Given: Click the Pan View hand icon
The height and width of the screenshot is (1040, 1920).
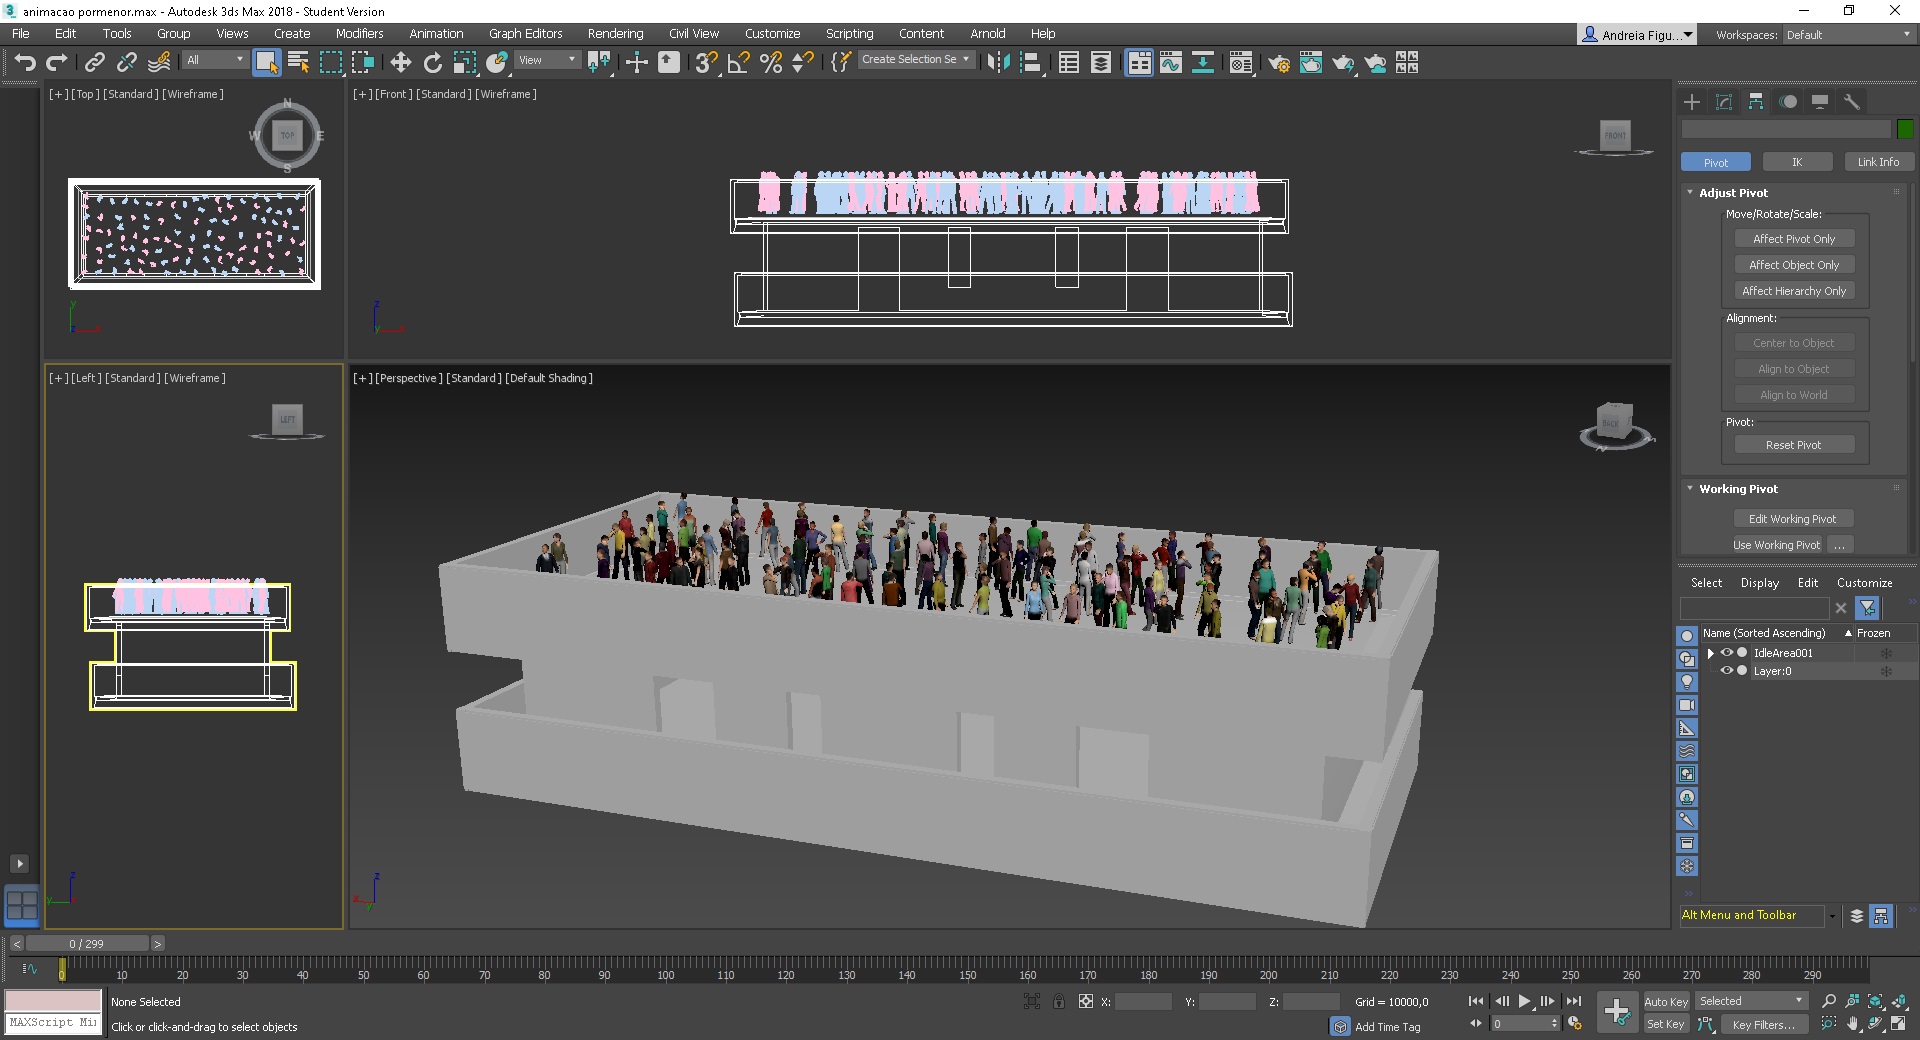Looking at the screenshot, I should click(1852, 1023).
